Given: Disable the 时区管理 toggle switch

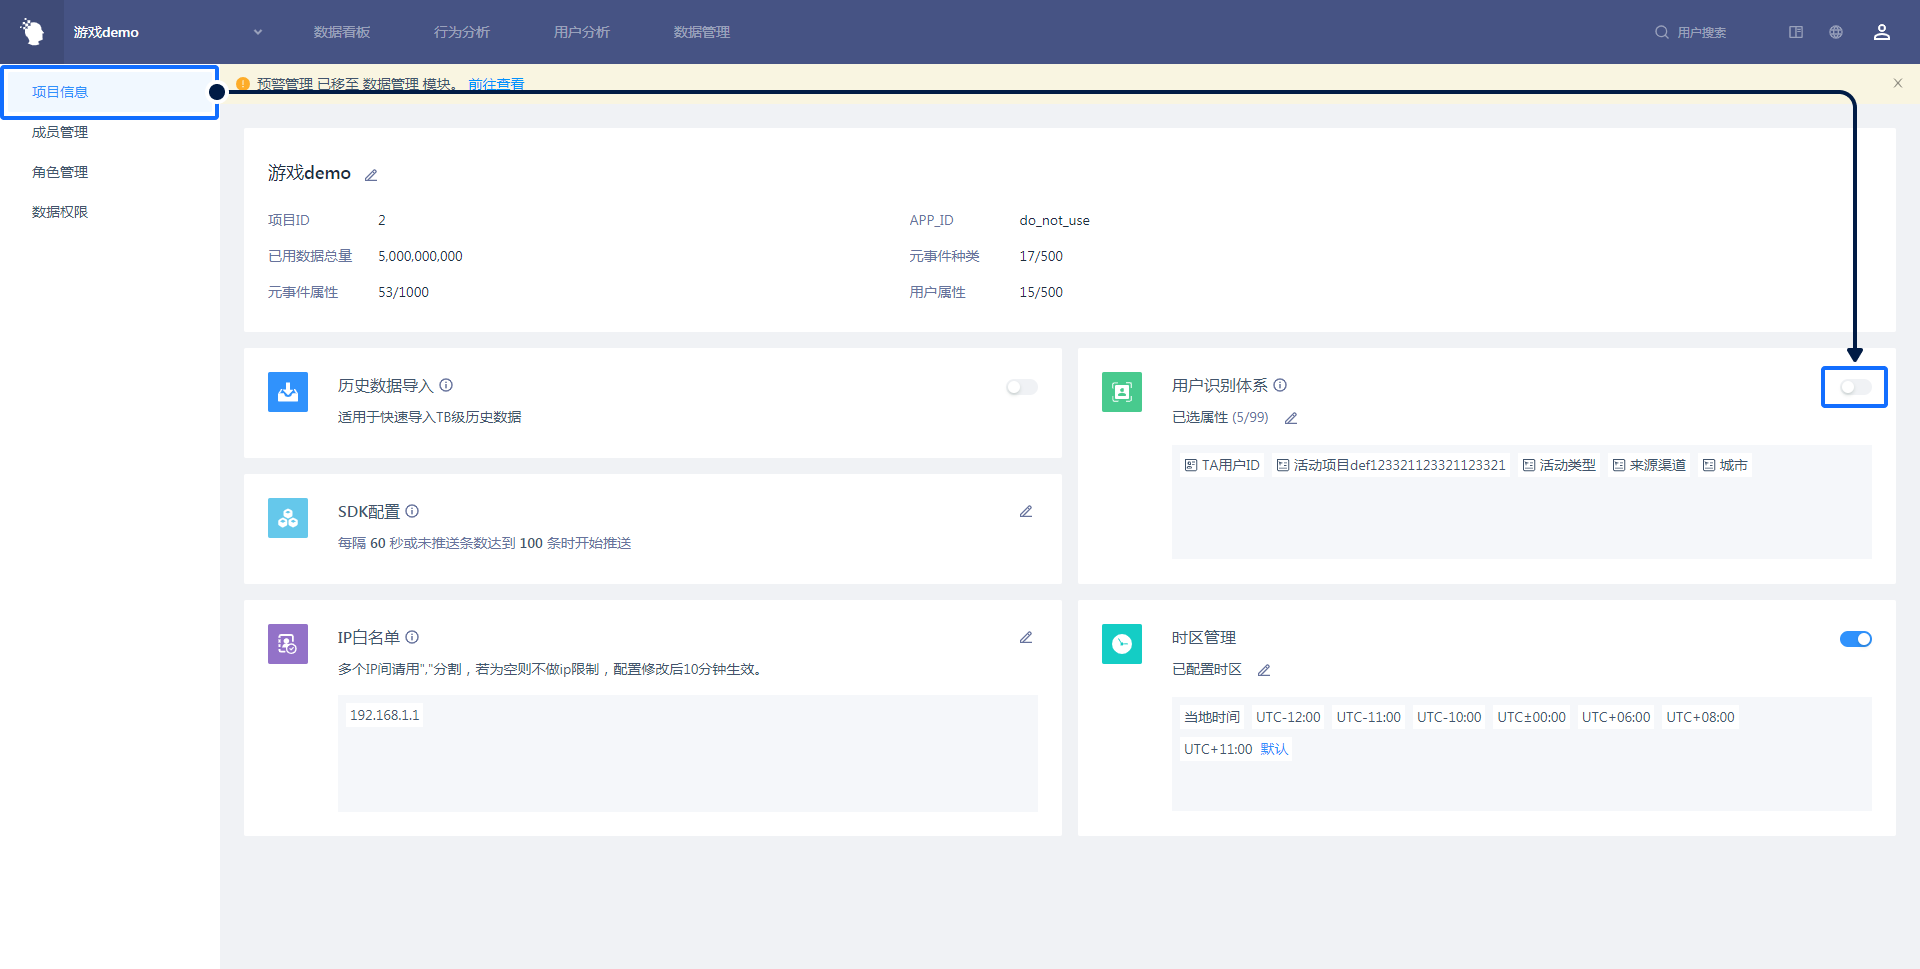Looking at the screenshot, I should (x=1855, y=639).
